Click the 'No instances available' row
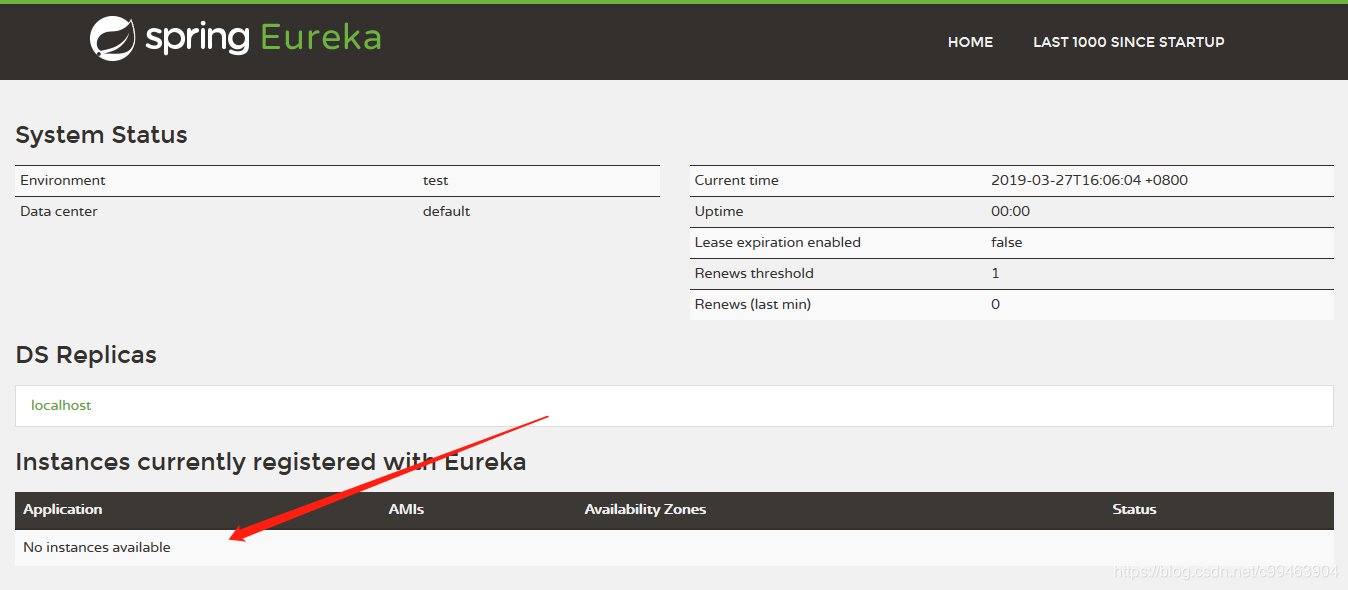Viewport: 1348px width, 590px height. [674, 547]
